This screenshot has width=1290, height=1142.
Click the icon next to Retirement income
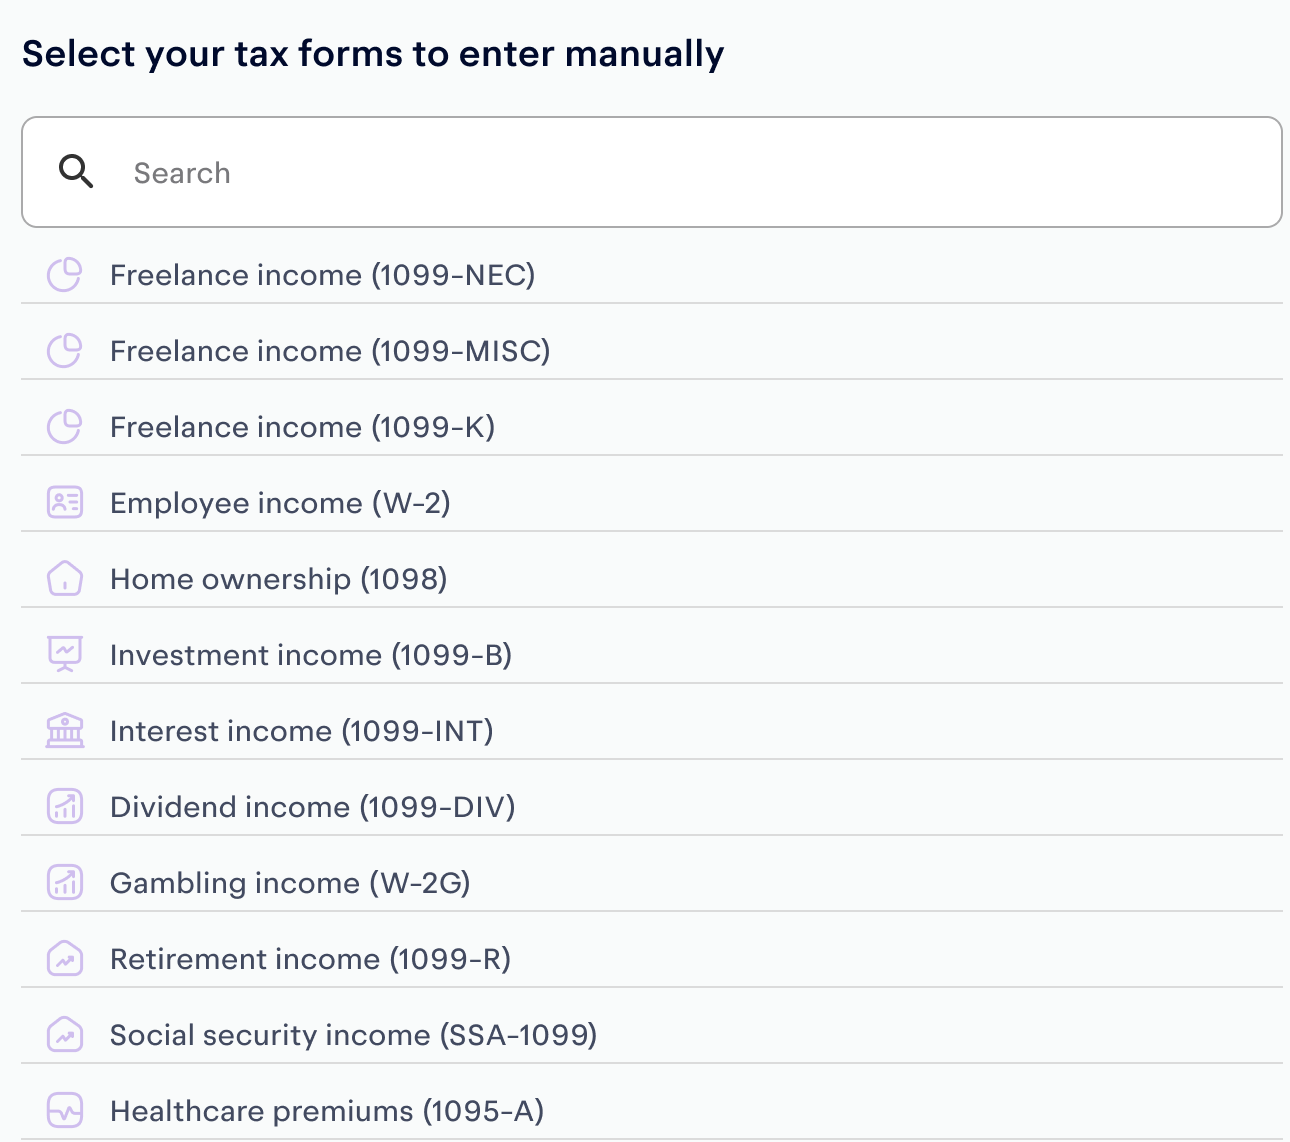click(65, 958)
